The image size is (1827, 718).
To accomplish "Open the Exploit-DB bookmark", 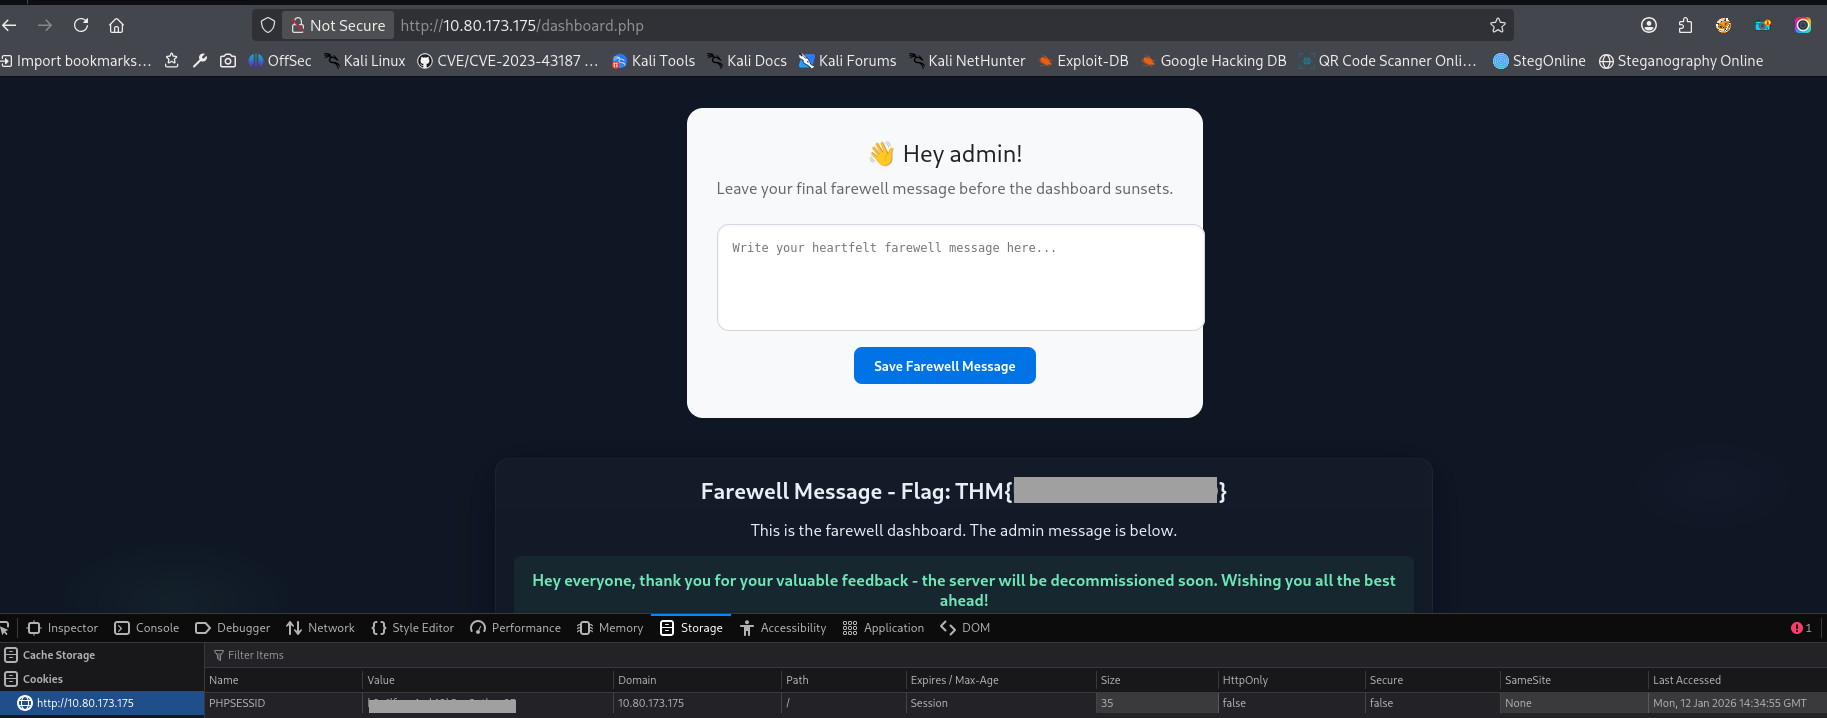I will coord(1083,61).
